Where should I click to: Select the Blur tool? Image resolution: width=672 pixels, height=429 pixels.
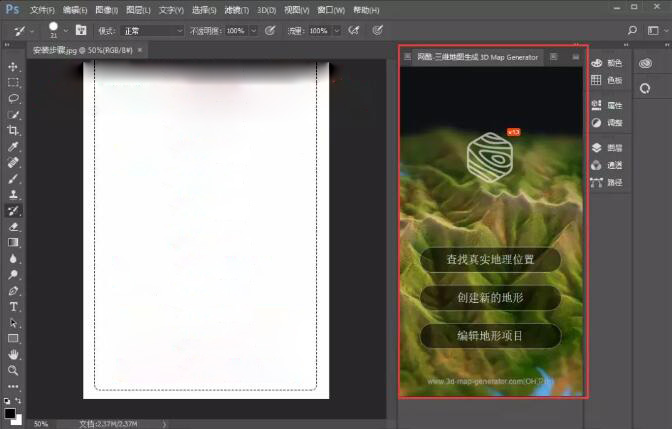pos(13,258)
